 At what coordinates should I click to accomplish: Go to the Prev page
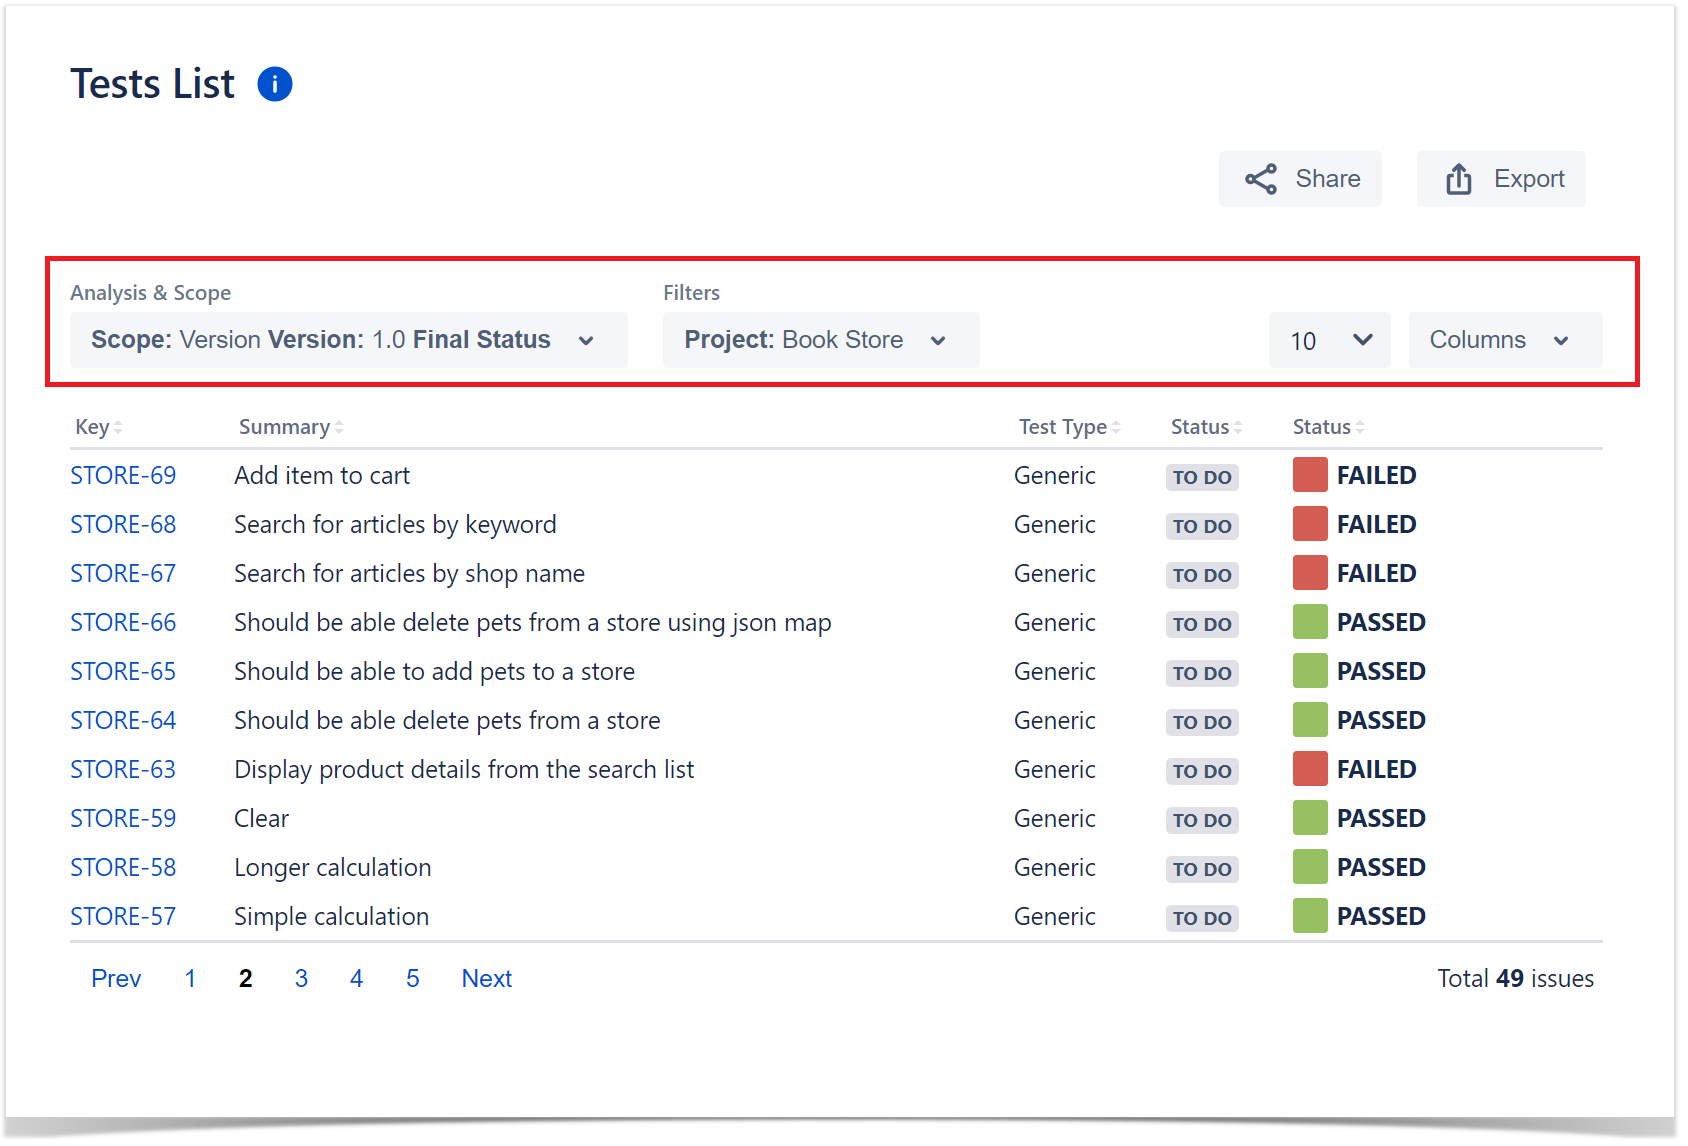click(x=116, y=979)
